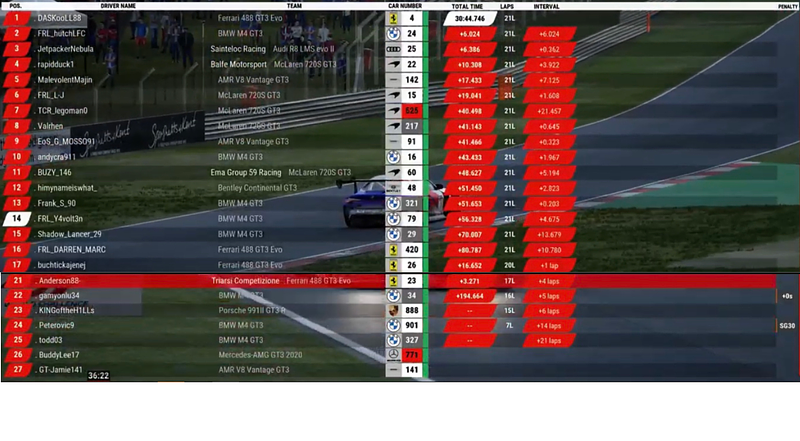Click the McLaren logo in BUZY_146's row
The width and height of the screenshot is (800, 441).
click(393, 173)
